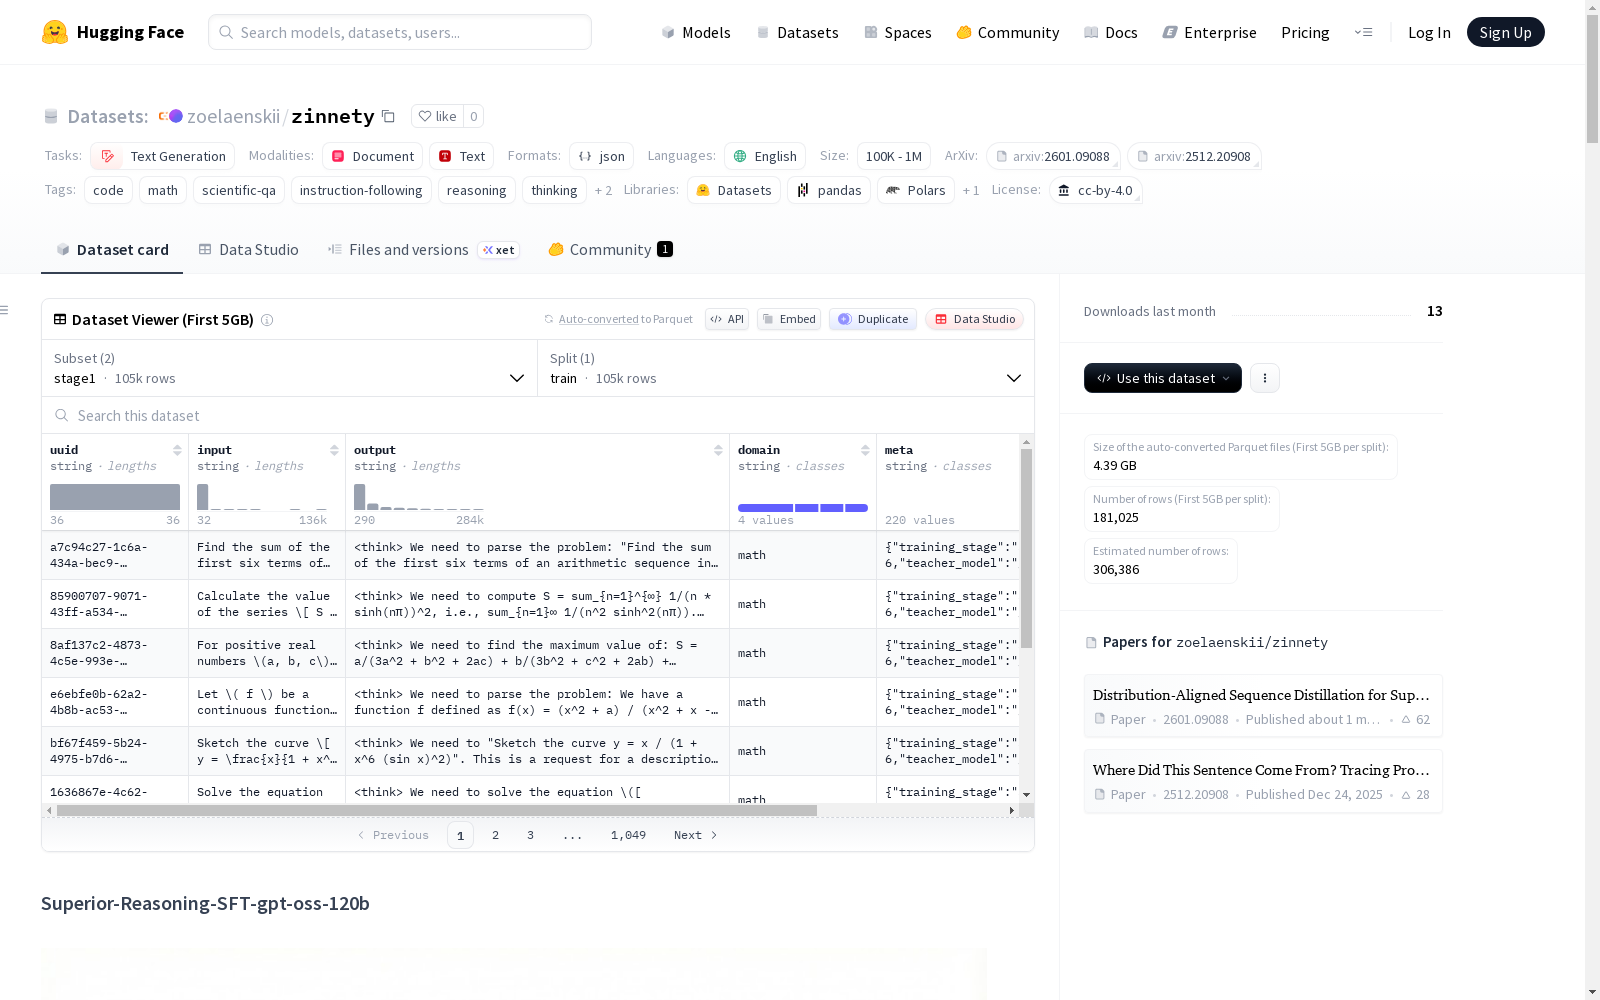This screenshot has height=1000, width=1600.
Task: Like the zinnety dataset
Action: [x=437, y=116]
